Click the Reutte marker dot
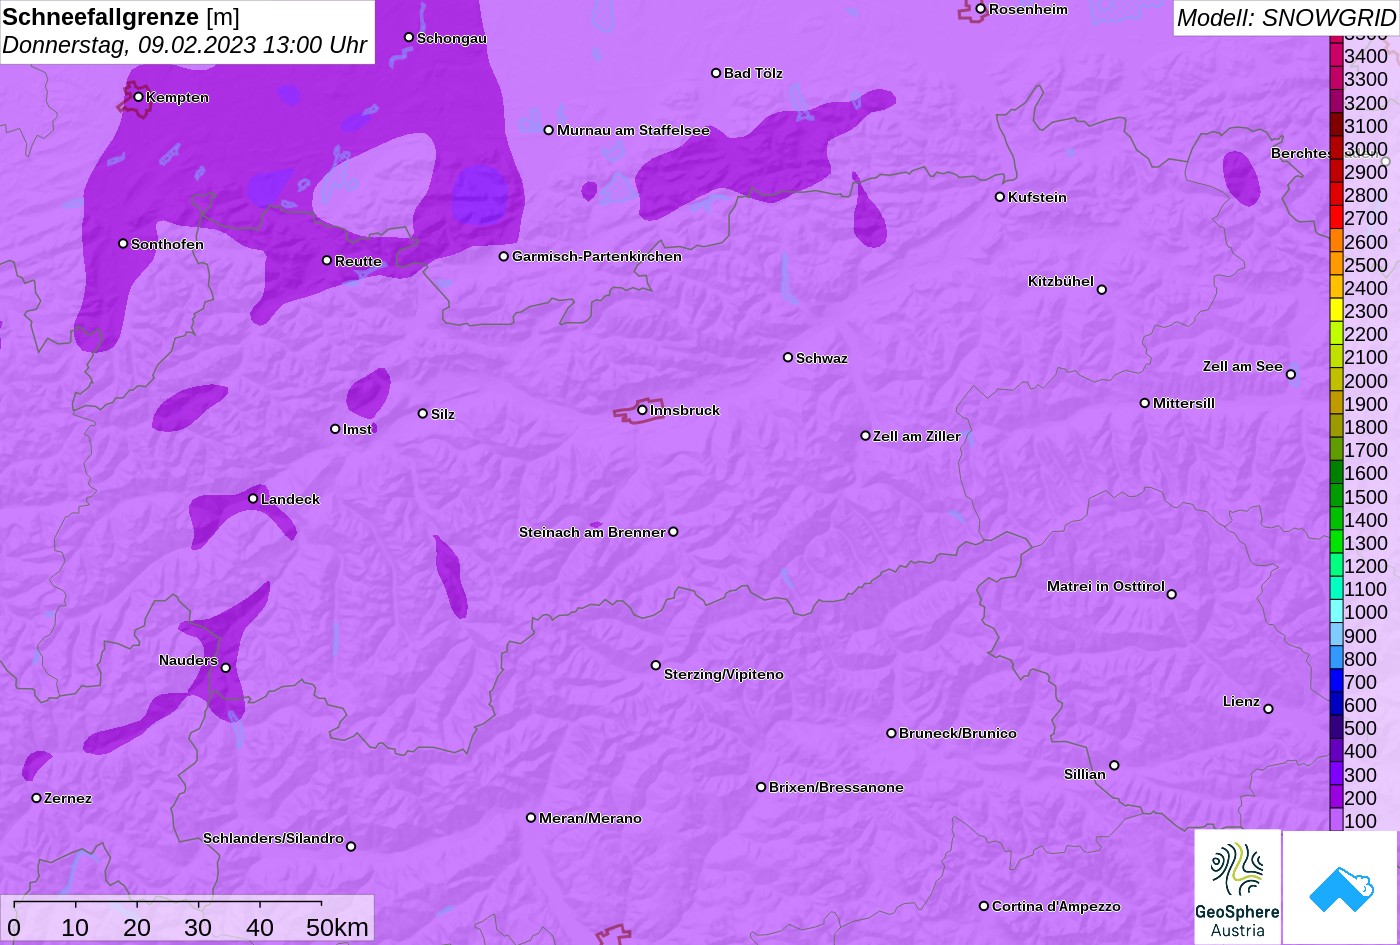The height and width of the screenshot is (945, 1400). coord(327,260)
